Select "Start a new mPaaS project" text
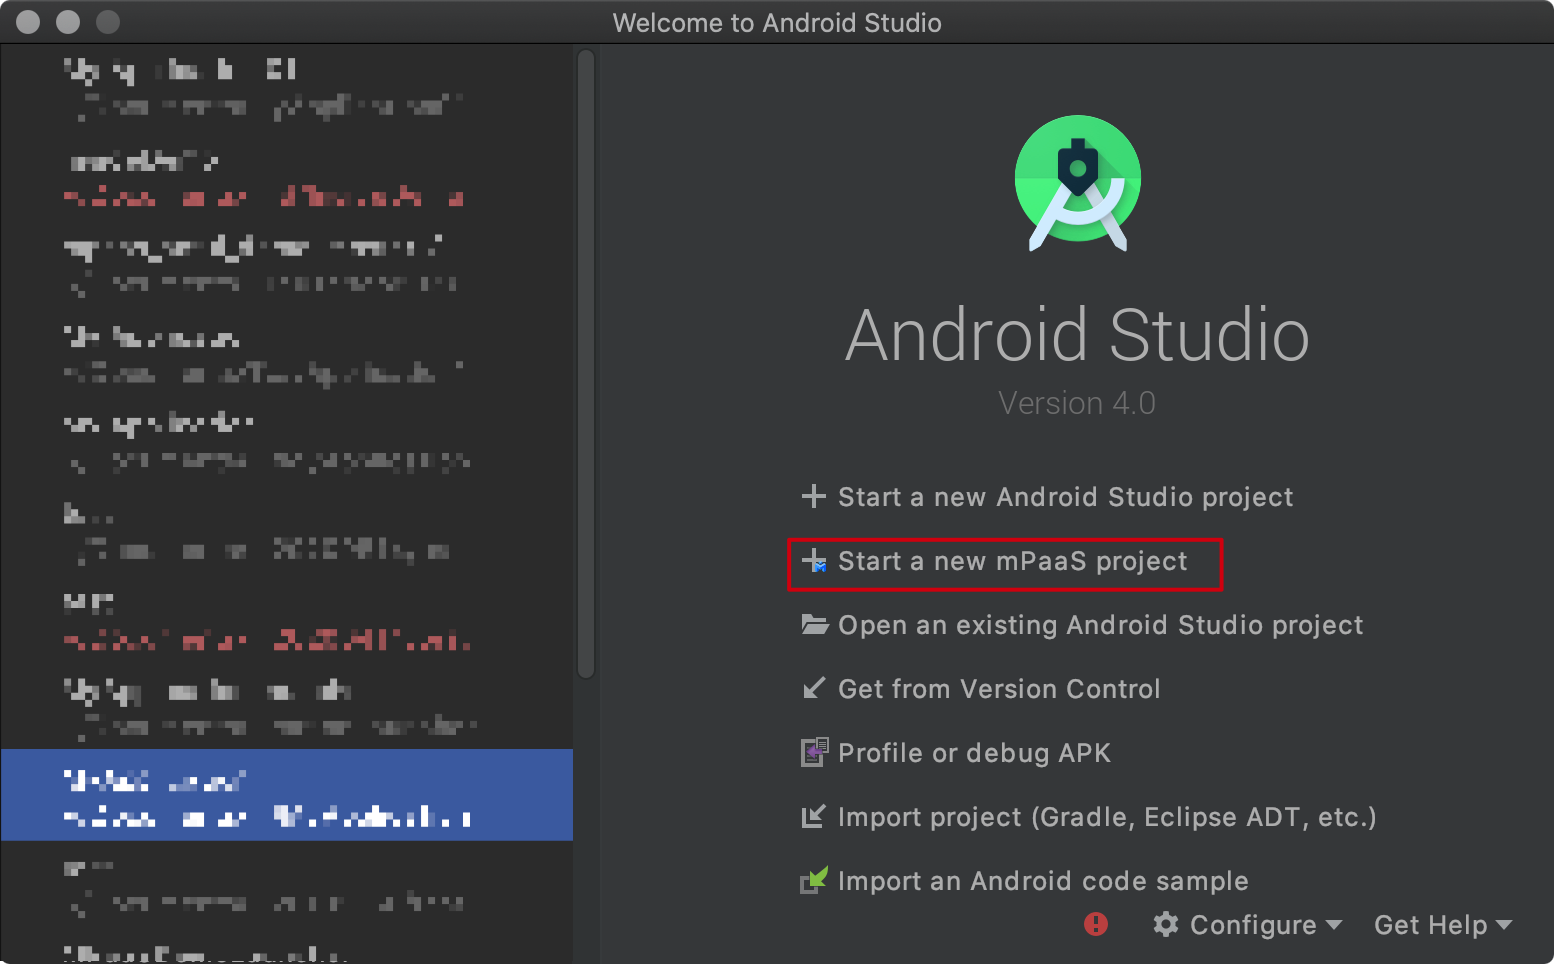The image size is (1554, 964). click(x=1012, y=561)
